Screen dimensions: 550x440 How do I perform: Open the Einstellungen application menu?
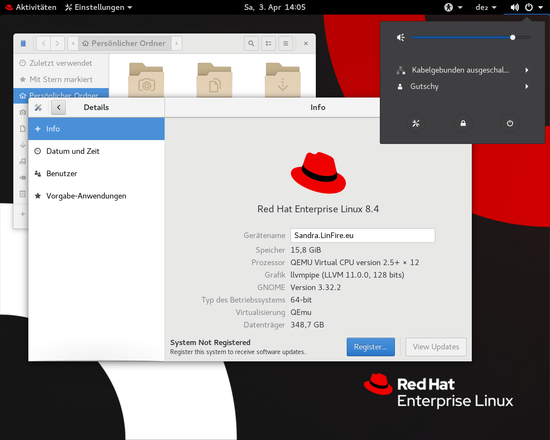pyautogui.click(x=99, y=7)
